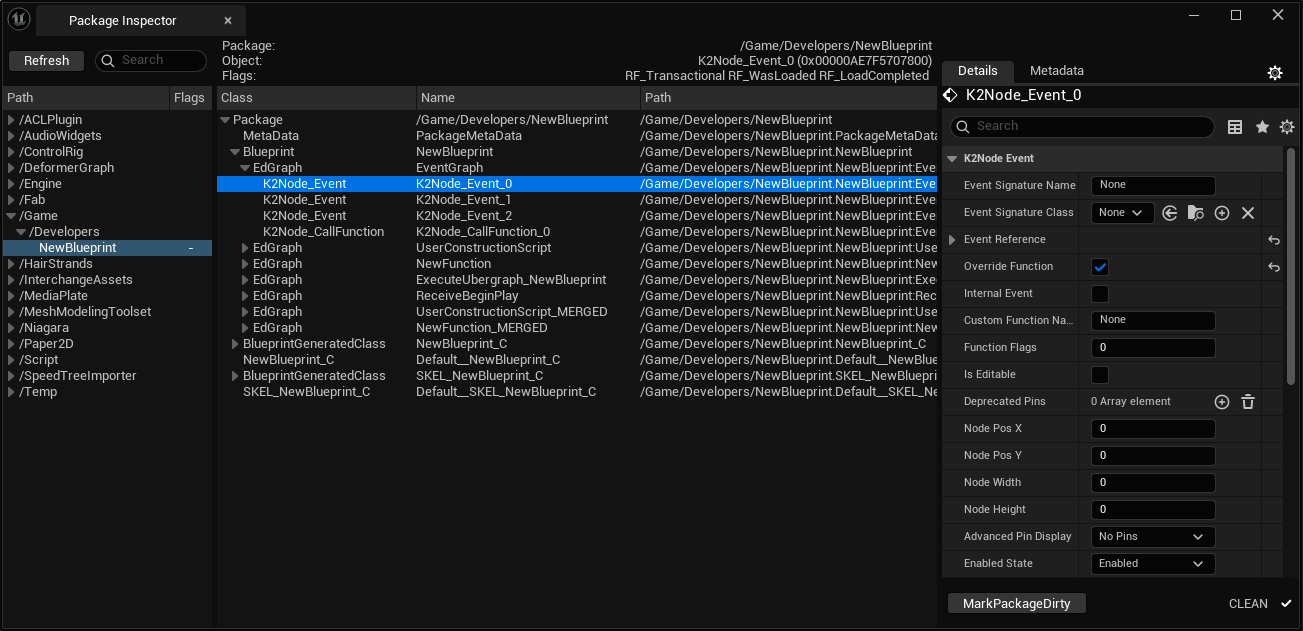Uncheck the Override Function checkbox
Image resolution: width=1303 pixels, height=631 pixels.
[x=1100, y=267]
